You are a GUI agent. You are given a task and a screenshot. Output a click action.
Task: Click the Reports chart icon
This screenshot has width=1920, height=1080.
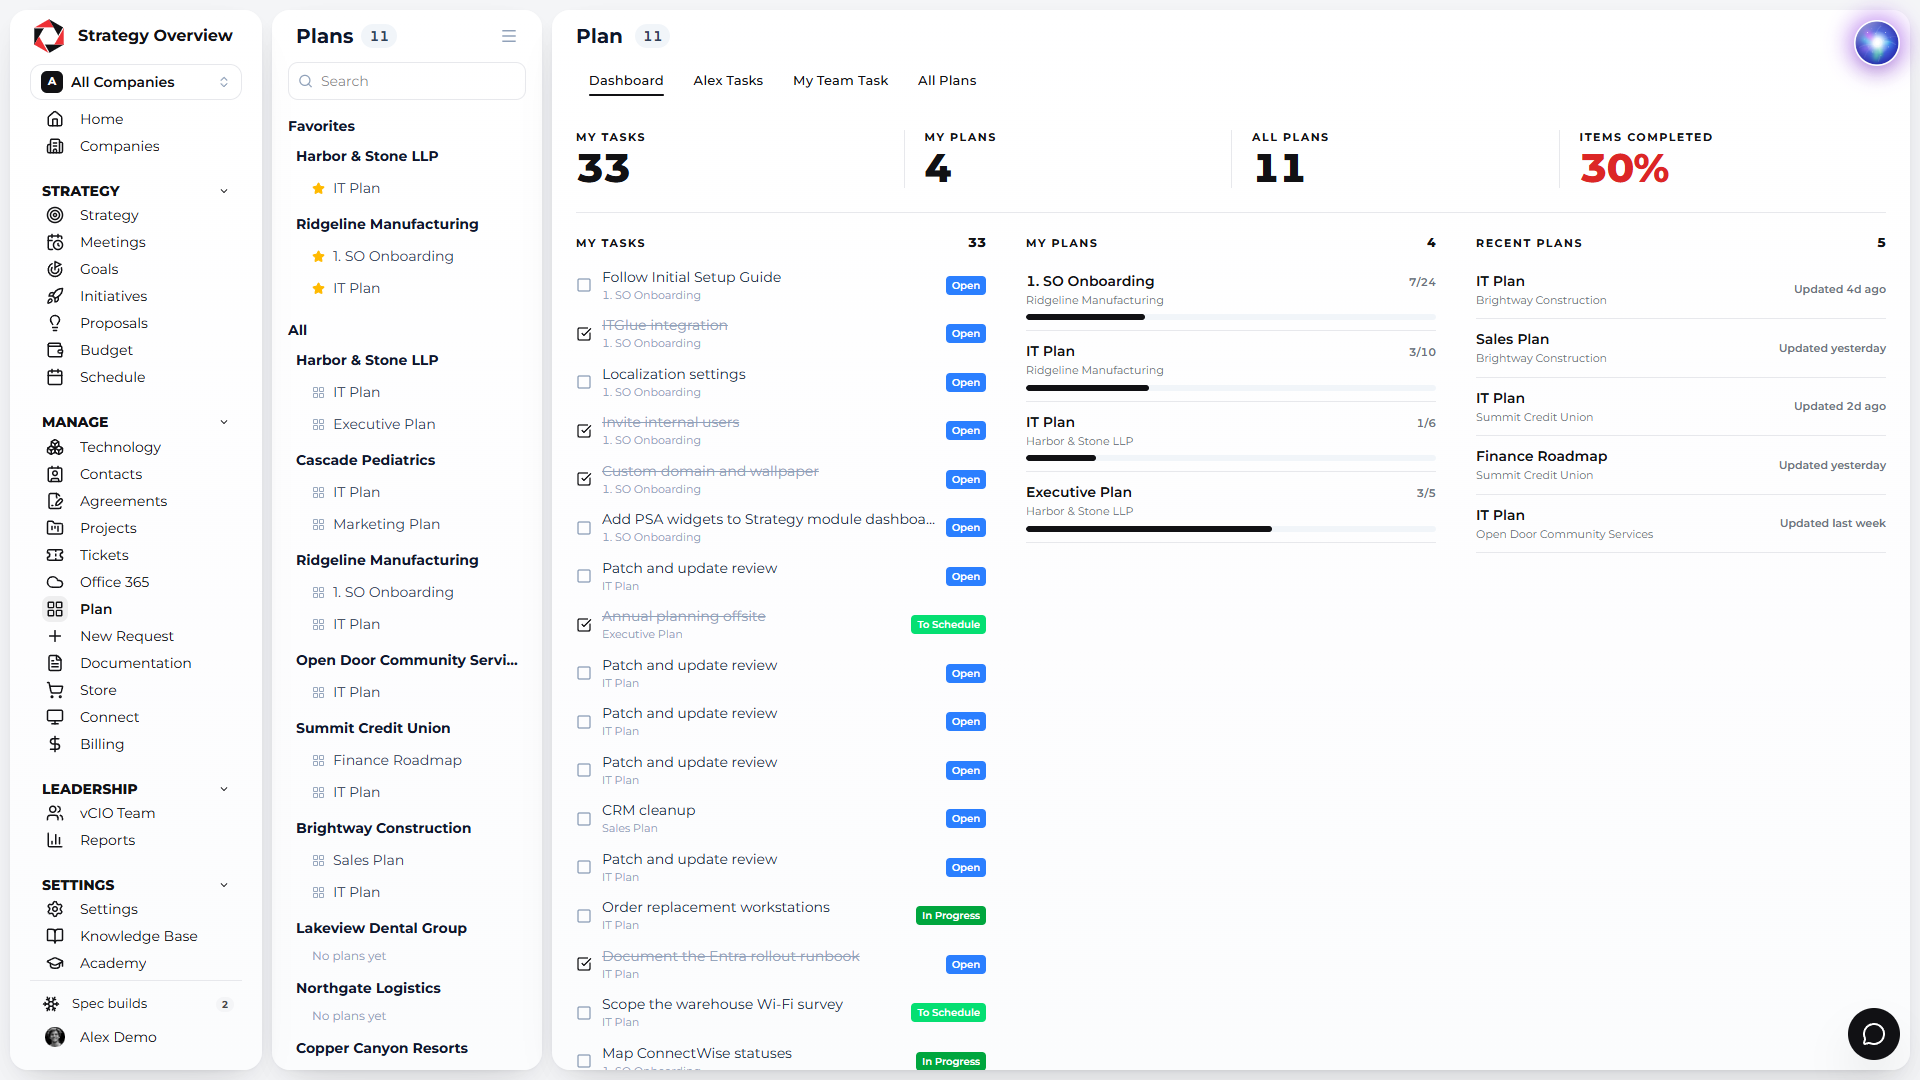tap(55, 840)
